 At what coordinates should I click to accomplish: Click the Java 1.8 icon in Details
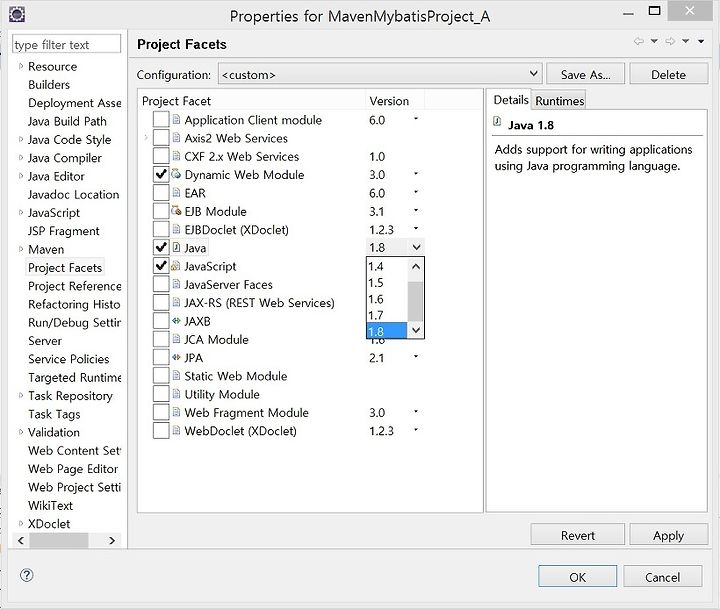[x=497, y=122]
